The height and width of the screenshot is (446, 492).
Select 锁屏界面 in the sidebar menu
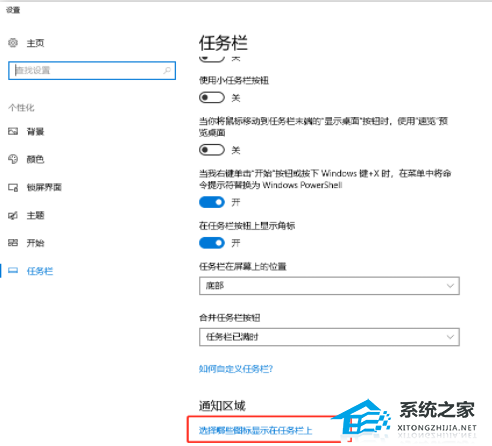coord(44,187)
